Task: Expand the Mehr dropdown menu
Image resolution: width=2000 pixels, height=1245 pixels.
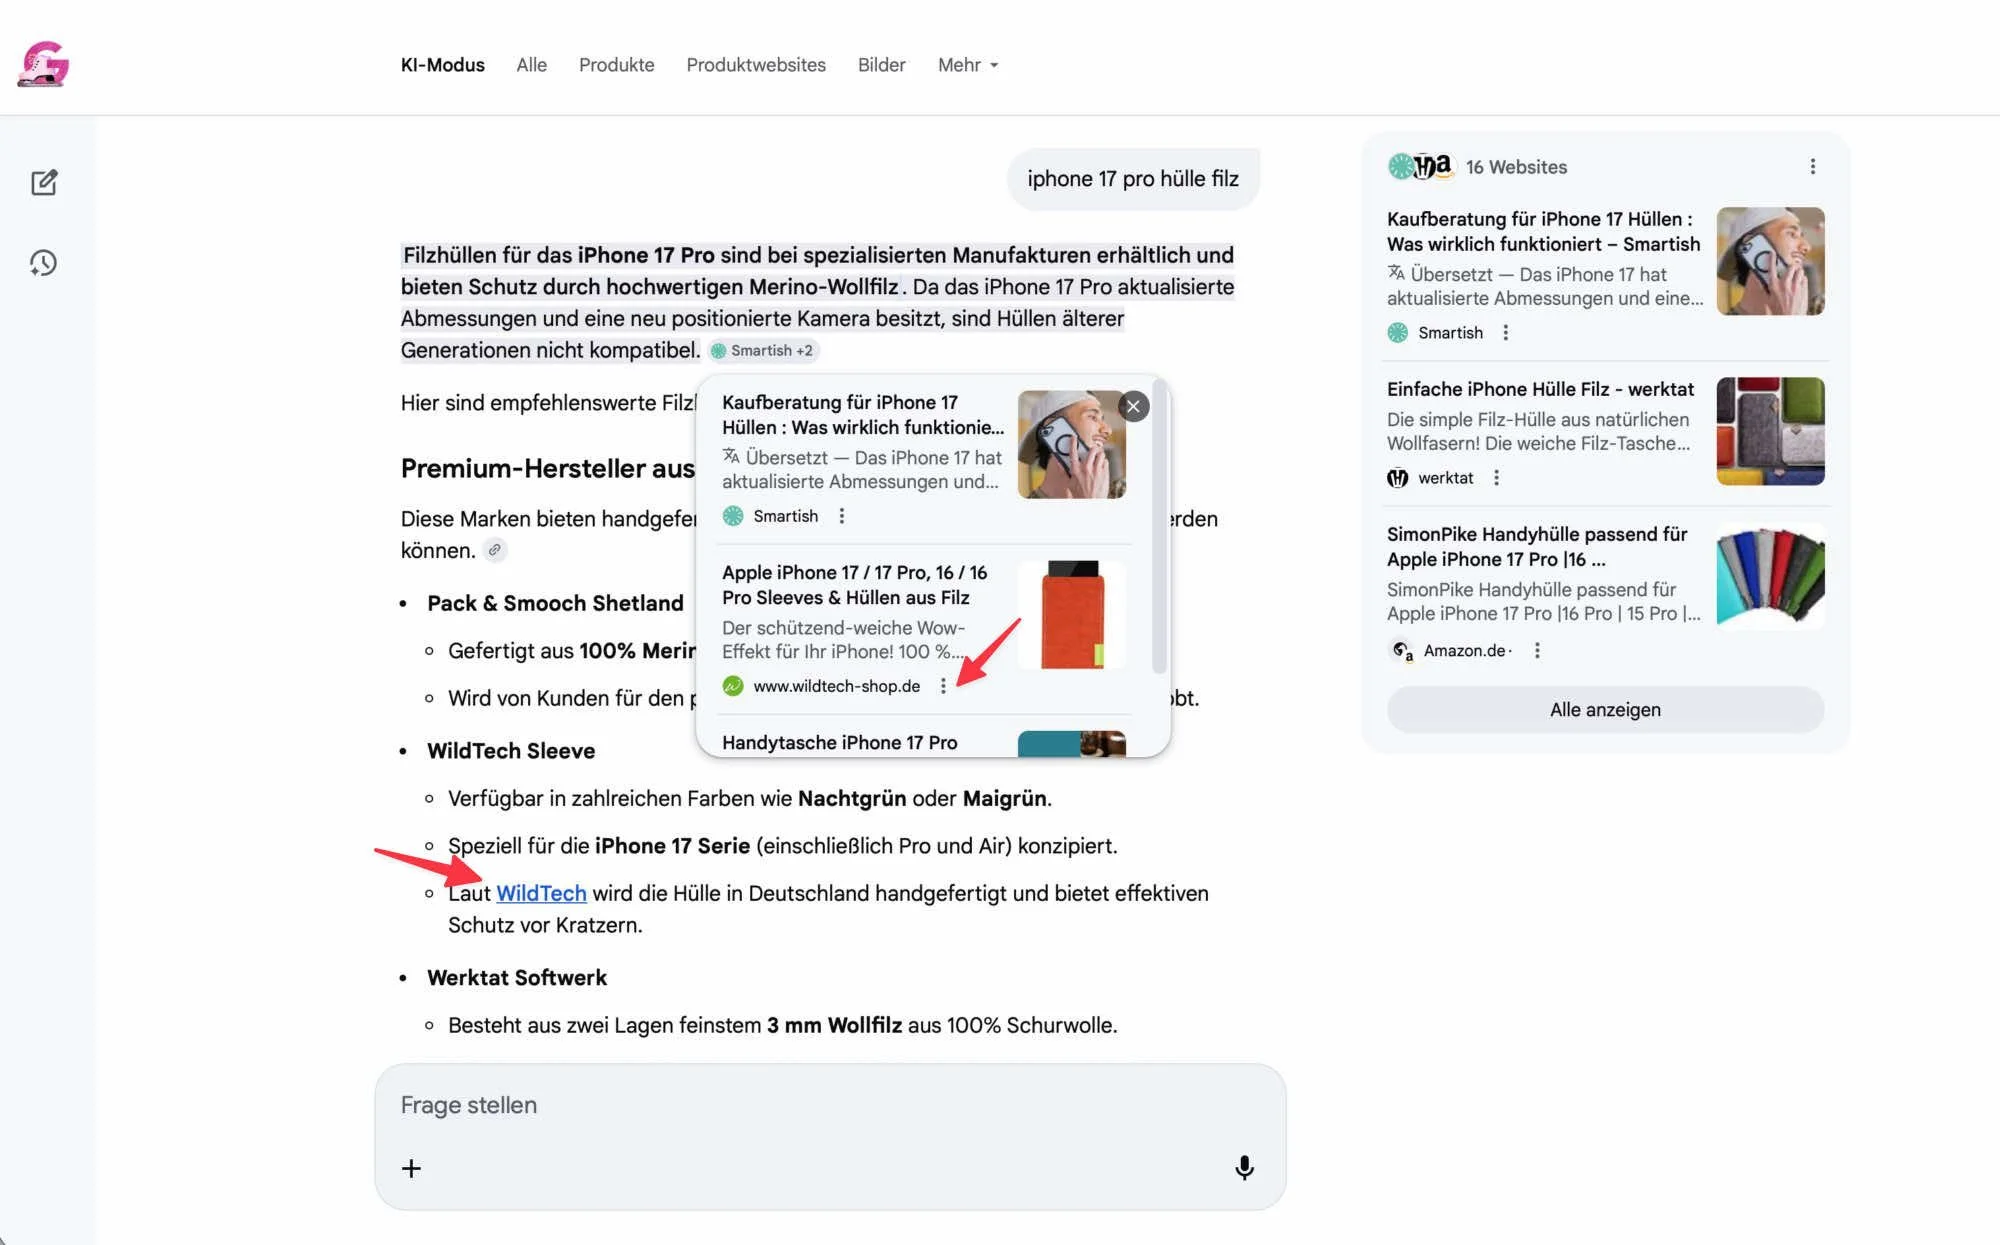Action: click(x=967, y=65)
